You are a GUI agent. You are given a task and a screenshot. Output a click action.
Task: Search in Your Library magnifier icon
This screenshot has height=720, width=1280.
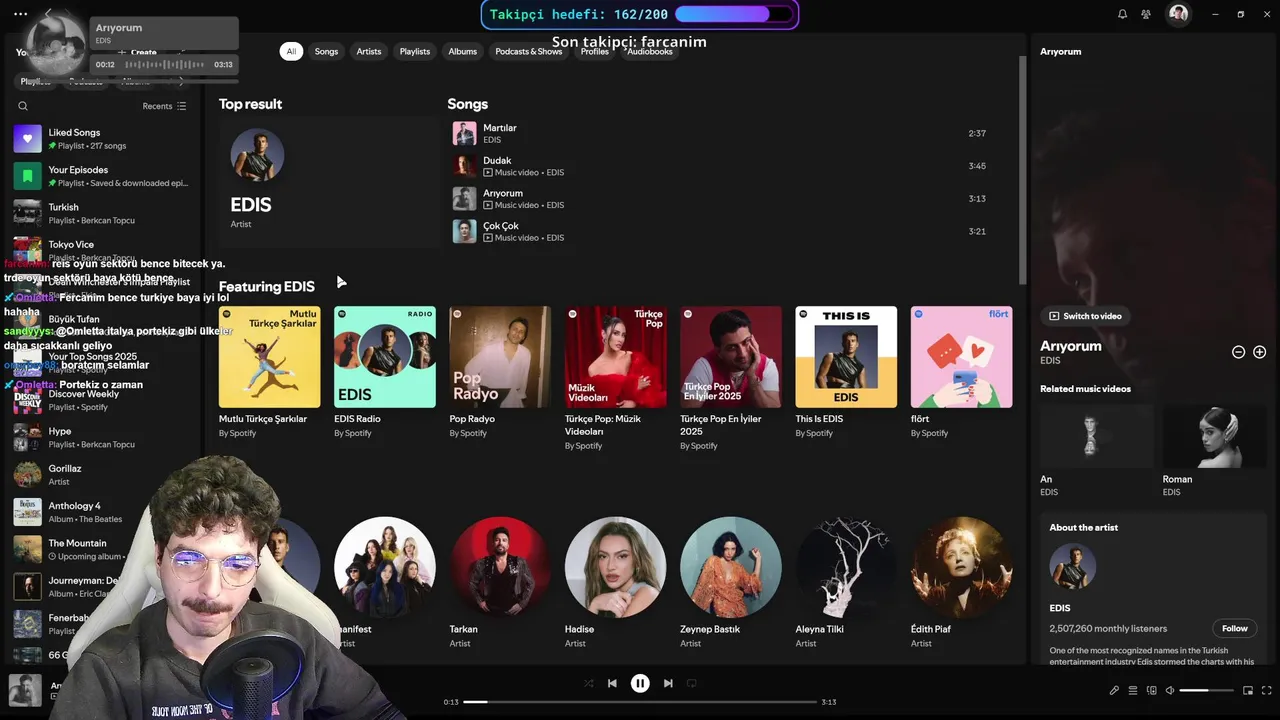(23, 106)
